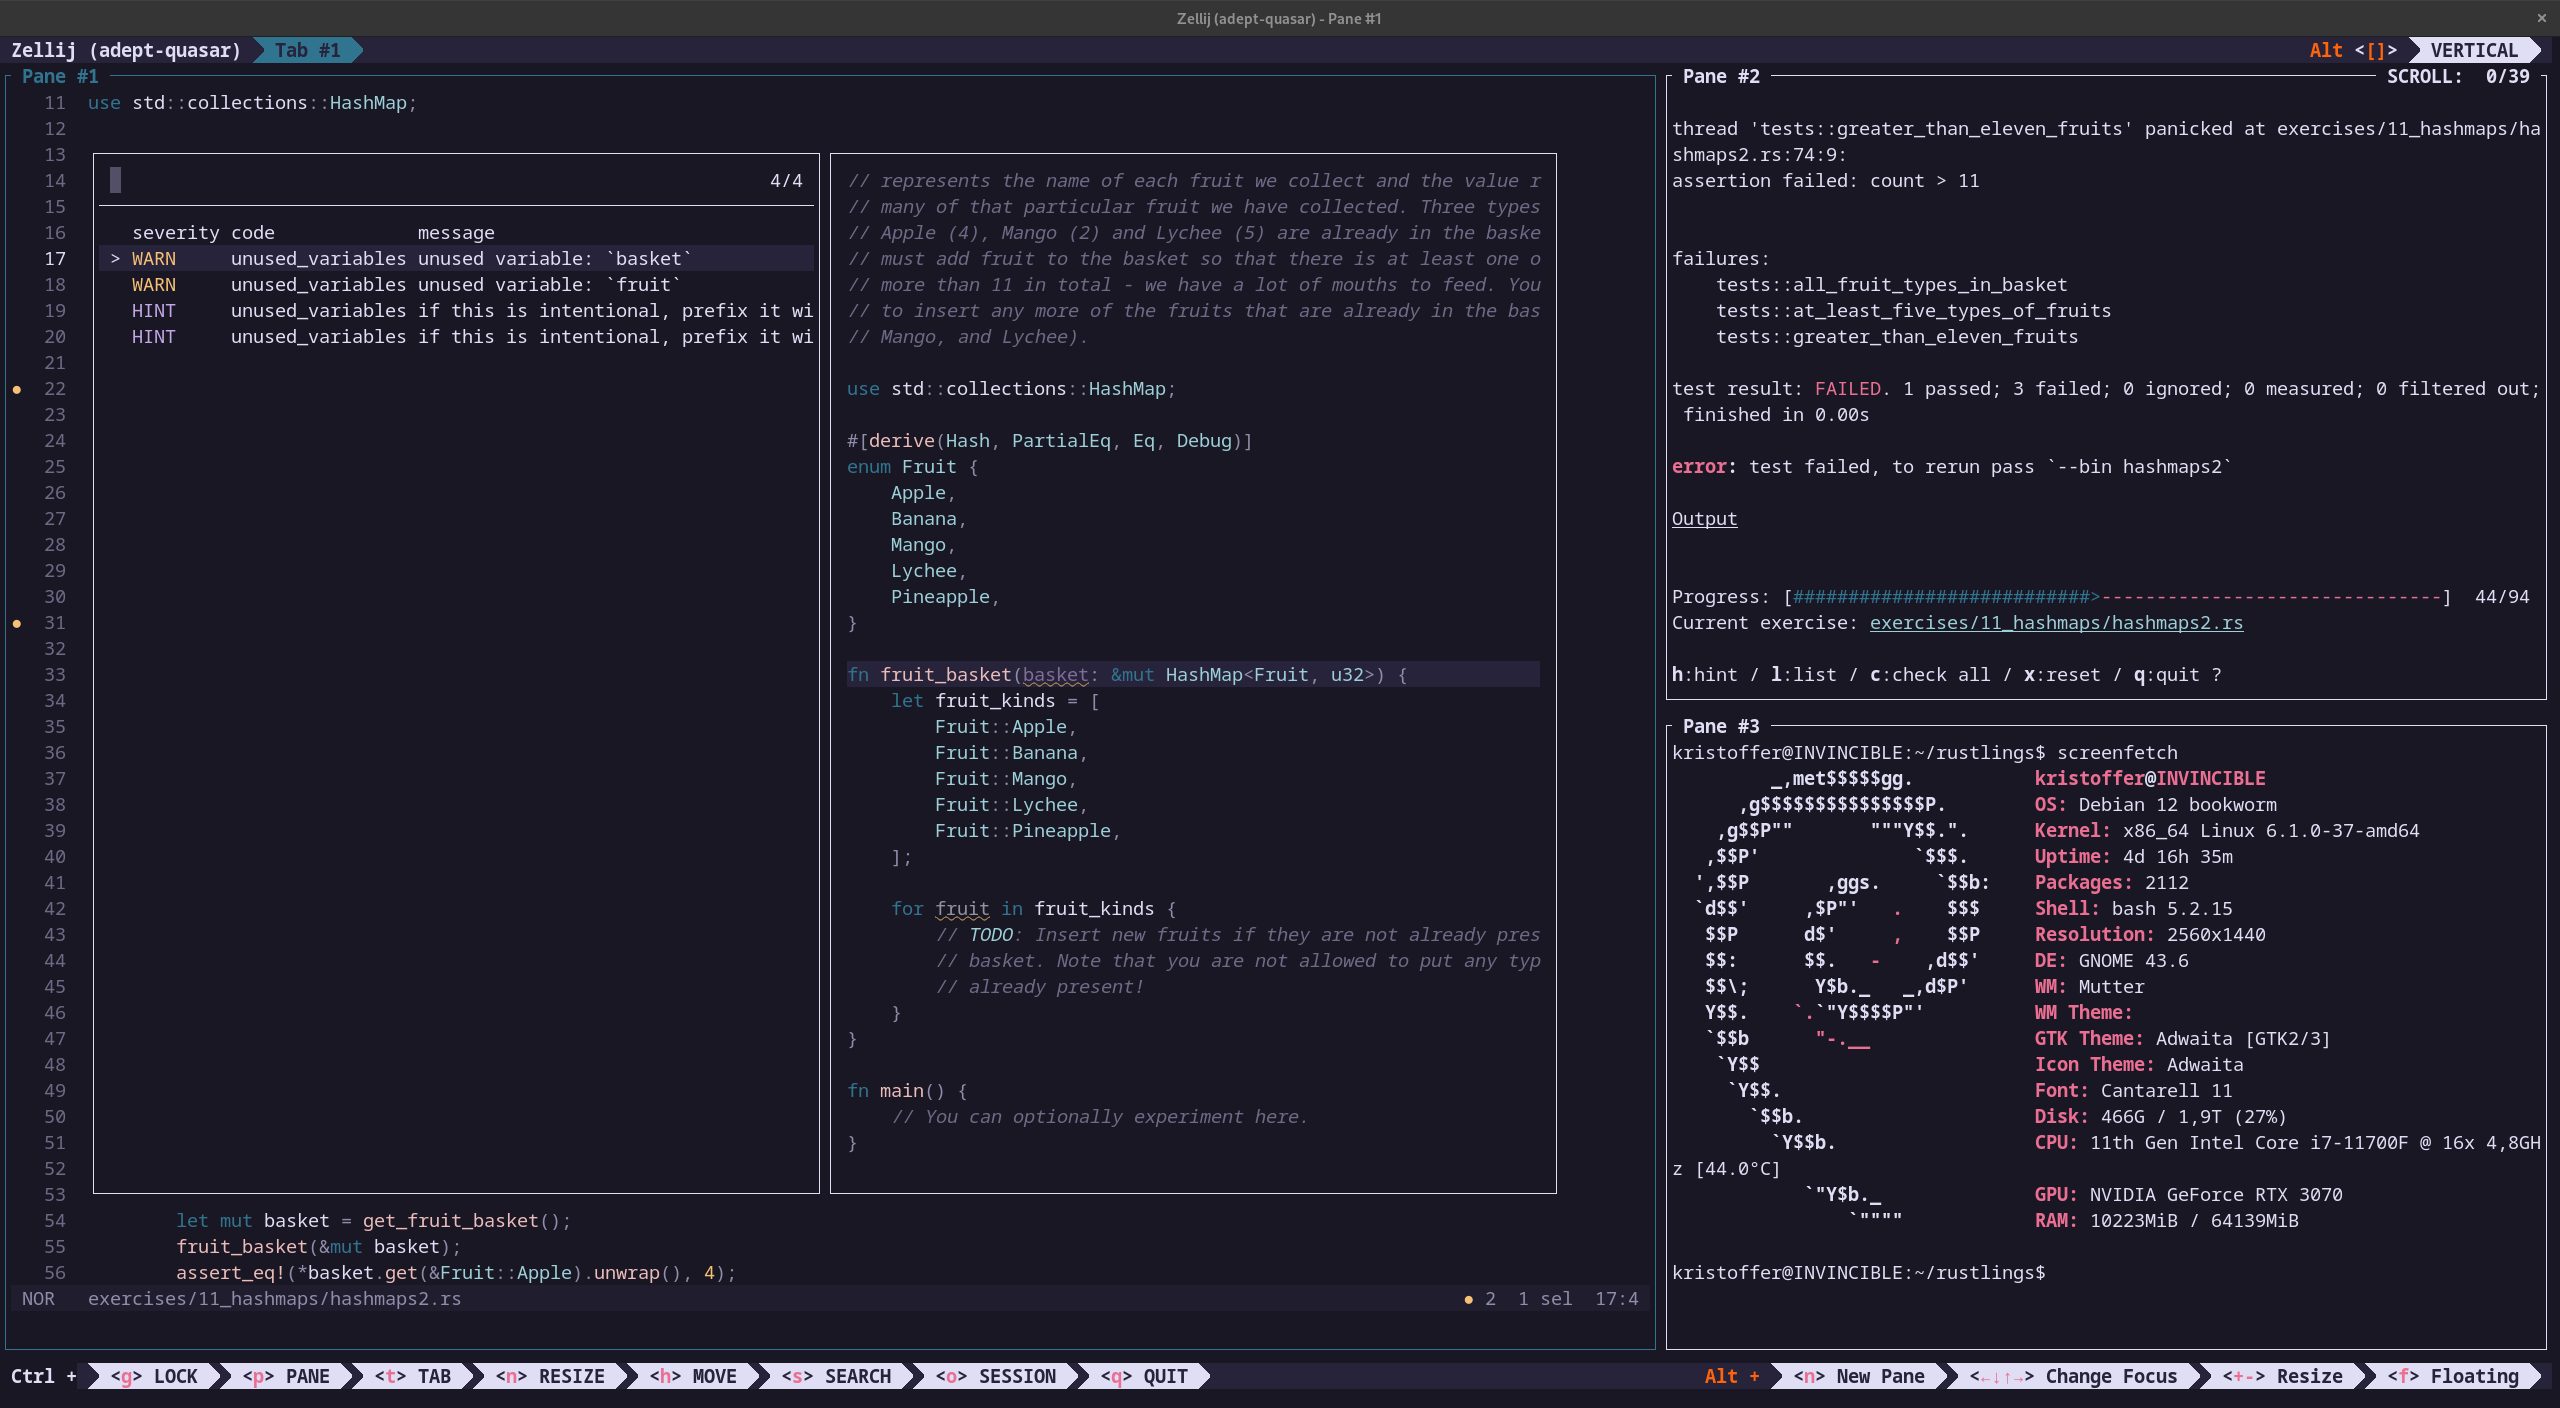Image resolution: width=2560 pixels, height=1408 pixels.
Task: Click the Zellij (adept-quasar) session name
Action: [x=126, y=50]
